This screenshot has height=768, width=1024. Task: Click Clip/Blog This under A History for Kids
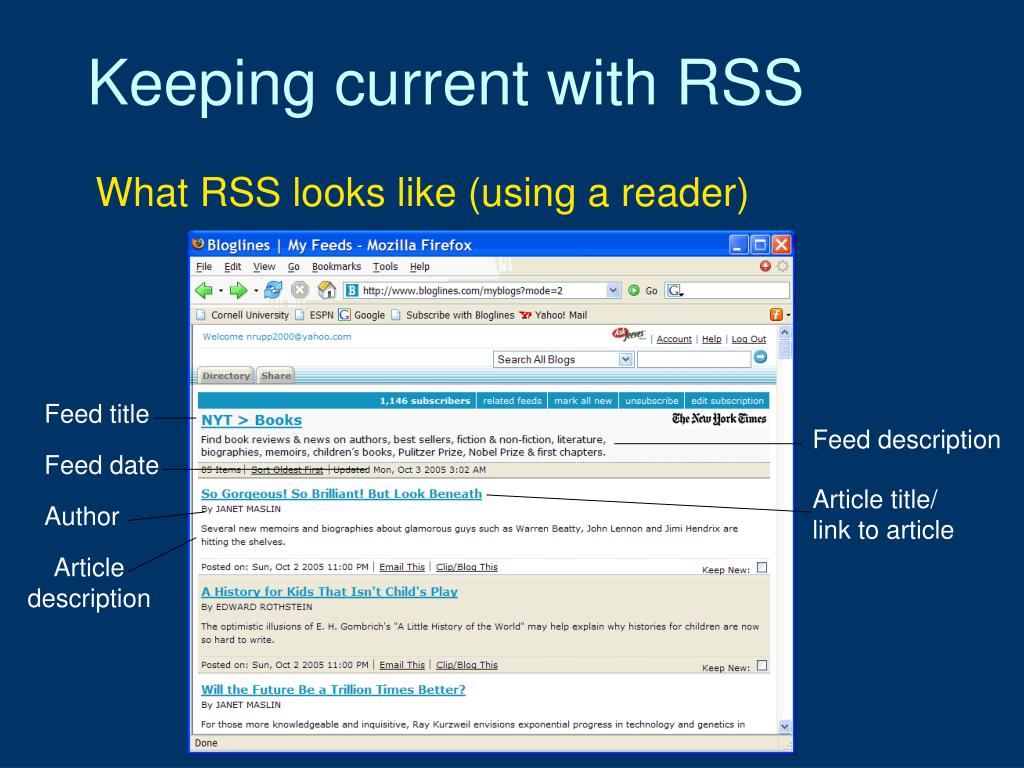coord(466,665)
